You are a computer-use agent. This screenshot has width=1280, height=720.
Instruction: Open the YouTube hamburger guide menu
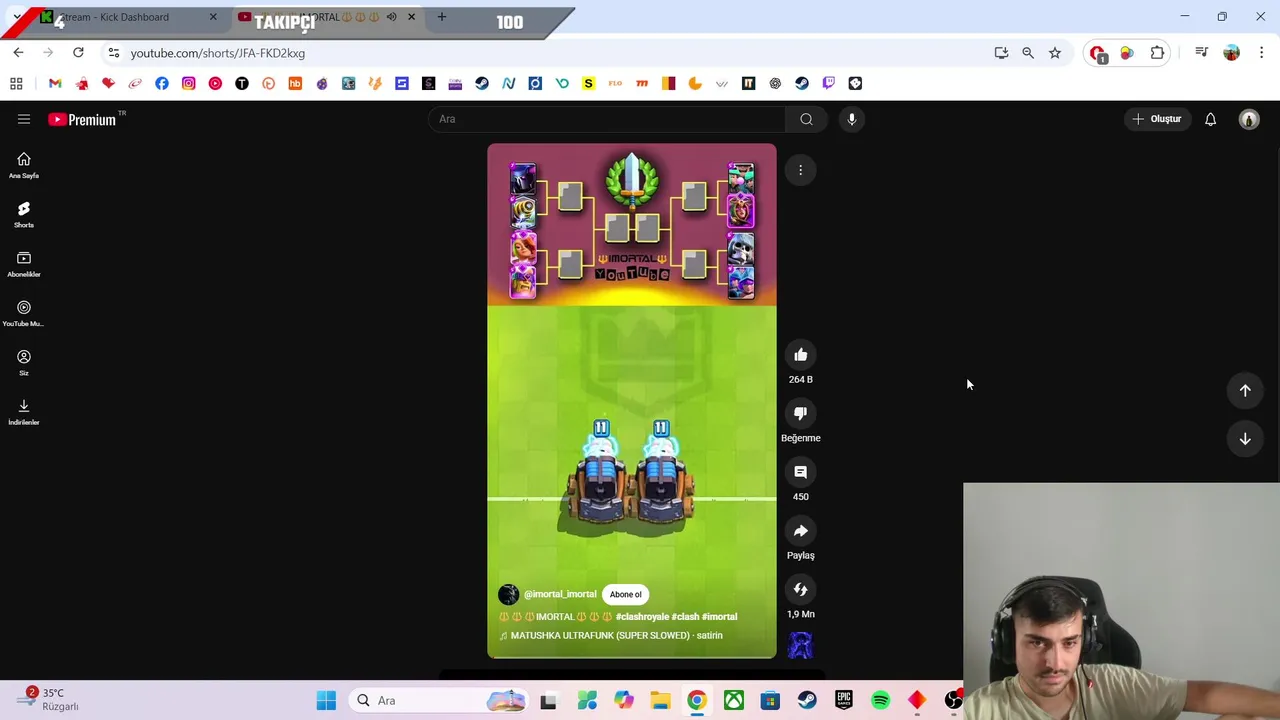coord(24,119)
